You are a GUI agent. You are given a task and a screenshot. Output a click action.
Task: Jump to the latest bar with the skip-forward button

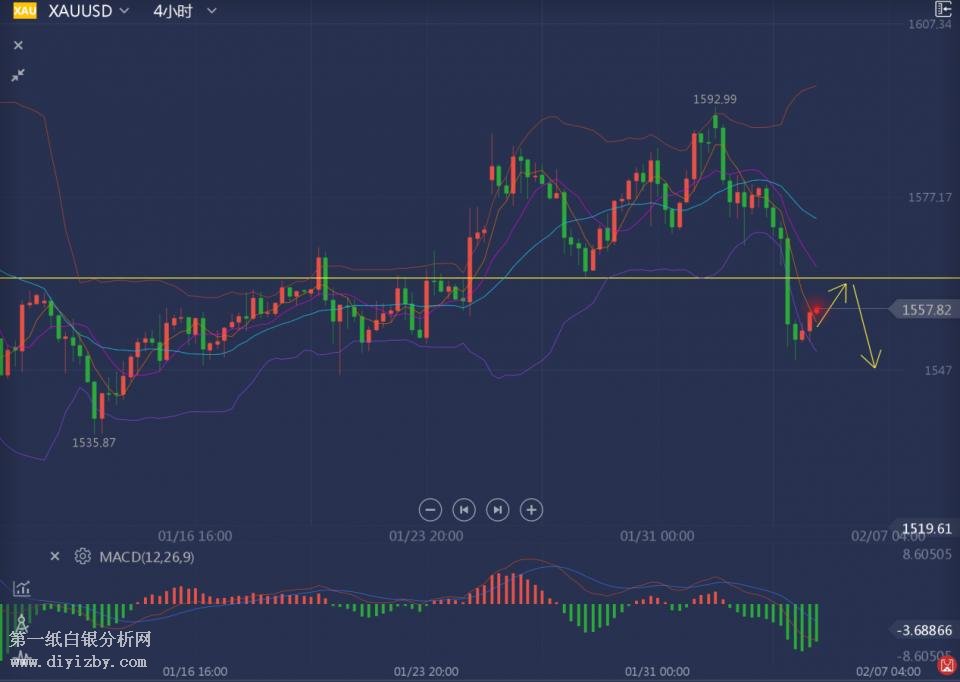(497, 510)
